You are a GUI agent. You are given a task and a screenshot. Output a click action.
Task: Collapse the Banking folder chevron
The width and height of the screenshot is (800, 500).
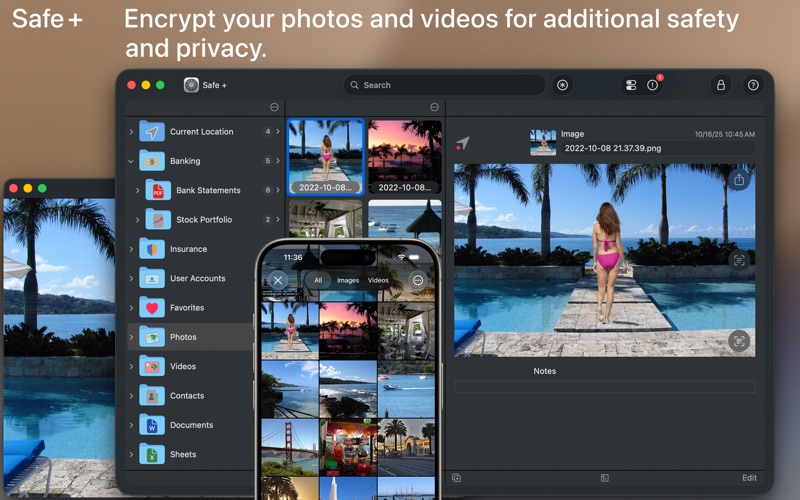click(x=131, y=161)
